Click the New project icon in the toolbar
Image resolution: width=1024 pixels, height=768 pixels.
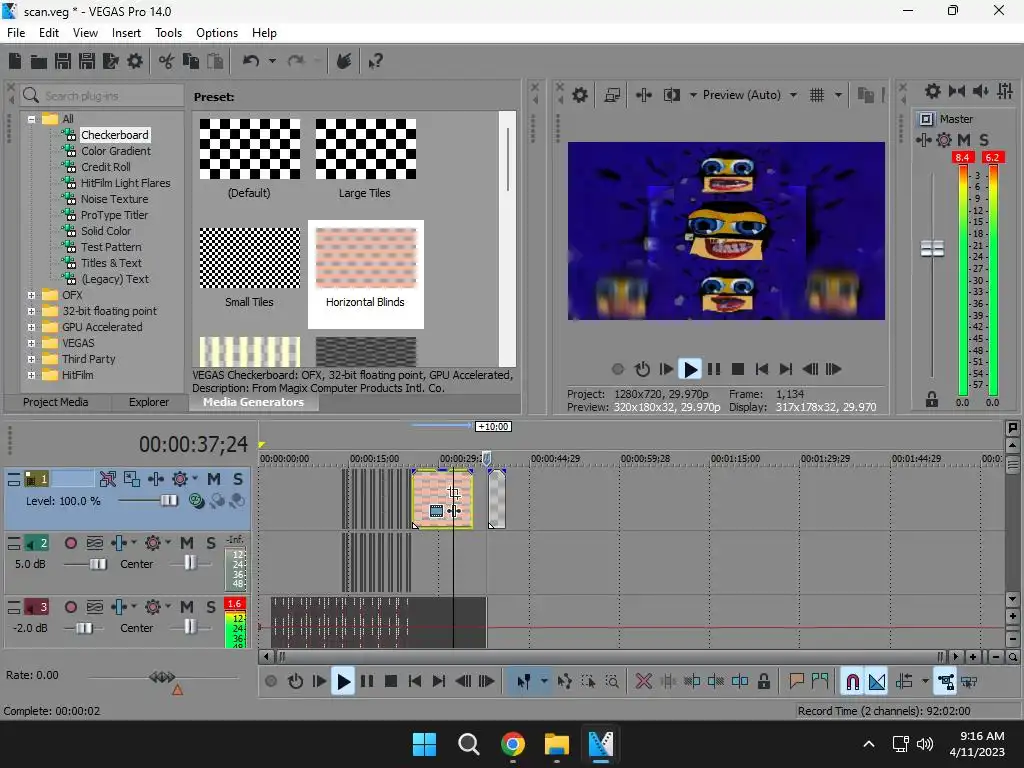[15, 61]
